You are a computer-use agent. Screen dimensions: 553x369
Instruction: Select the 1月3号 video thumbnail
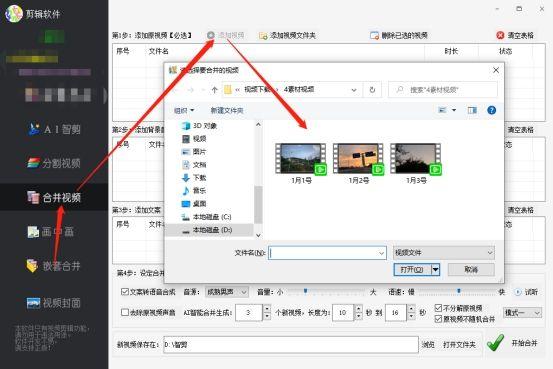tap(416, 163)
